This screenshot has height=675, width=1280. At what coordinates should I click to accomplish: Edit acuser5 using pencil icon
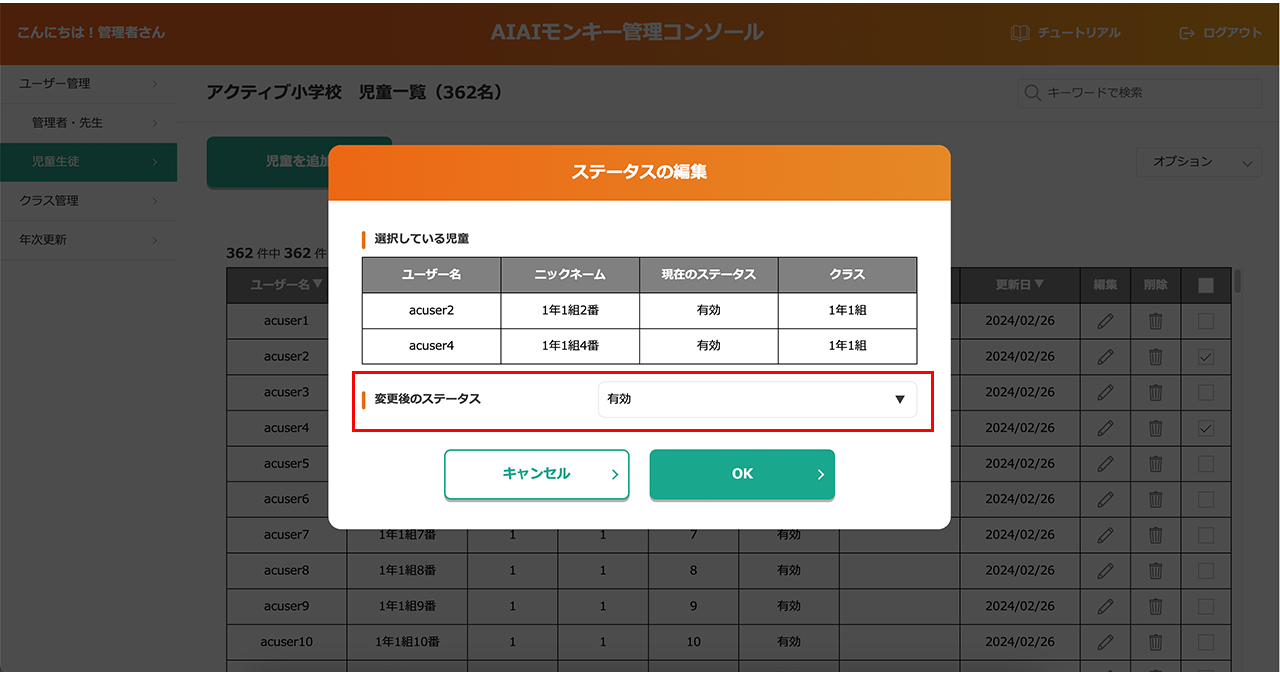pyautogui.click(x=1105, y=464)
